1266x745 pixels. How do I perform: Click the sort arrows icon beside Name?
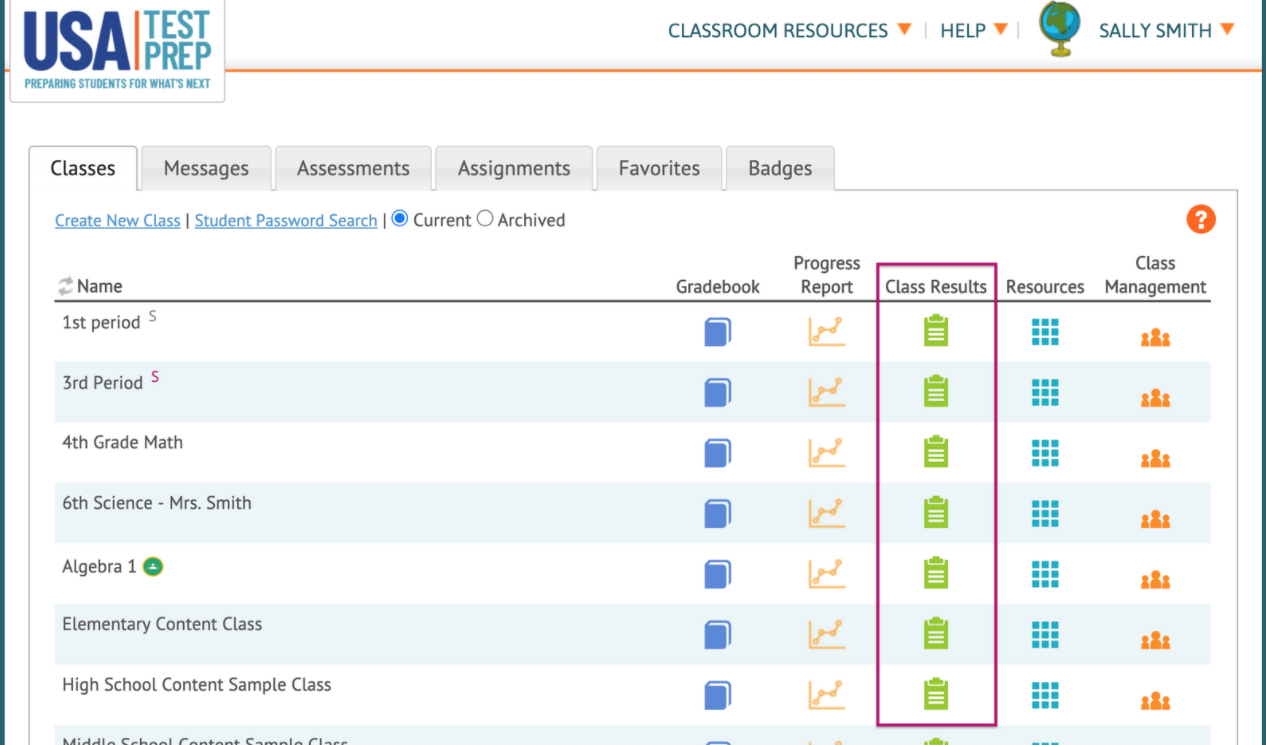pyautogui.click(x=65, y=286)
